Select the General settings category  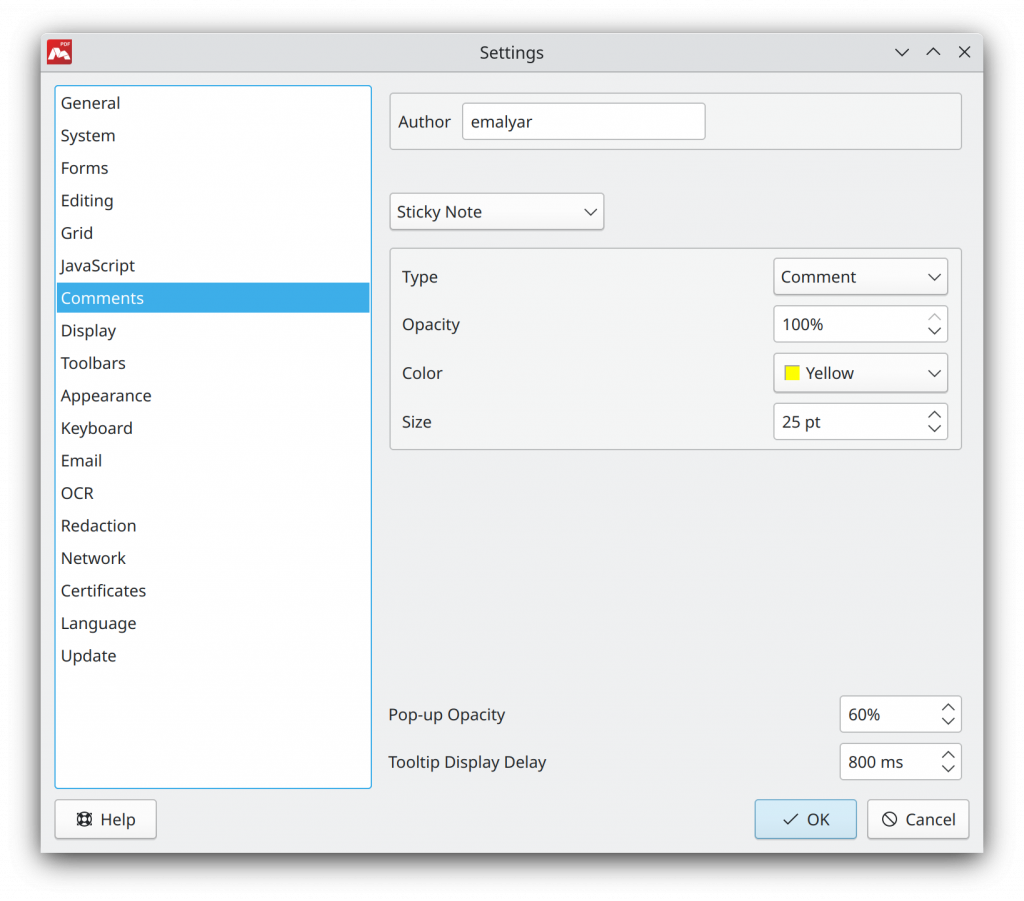click(x=90, y=102)
